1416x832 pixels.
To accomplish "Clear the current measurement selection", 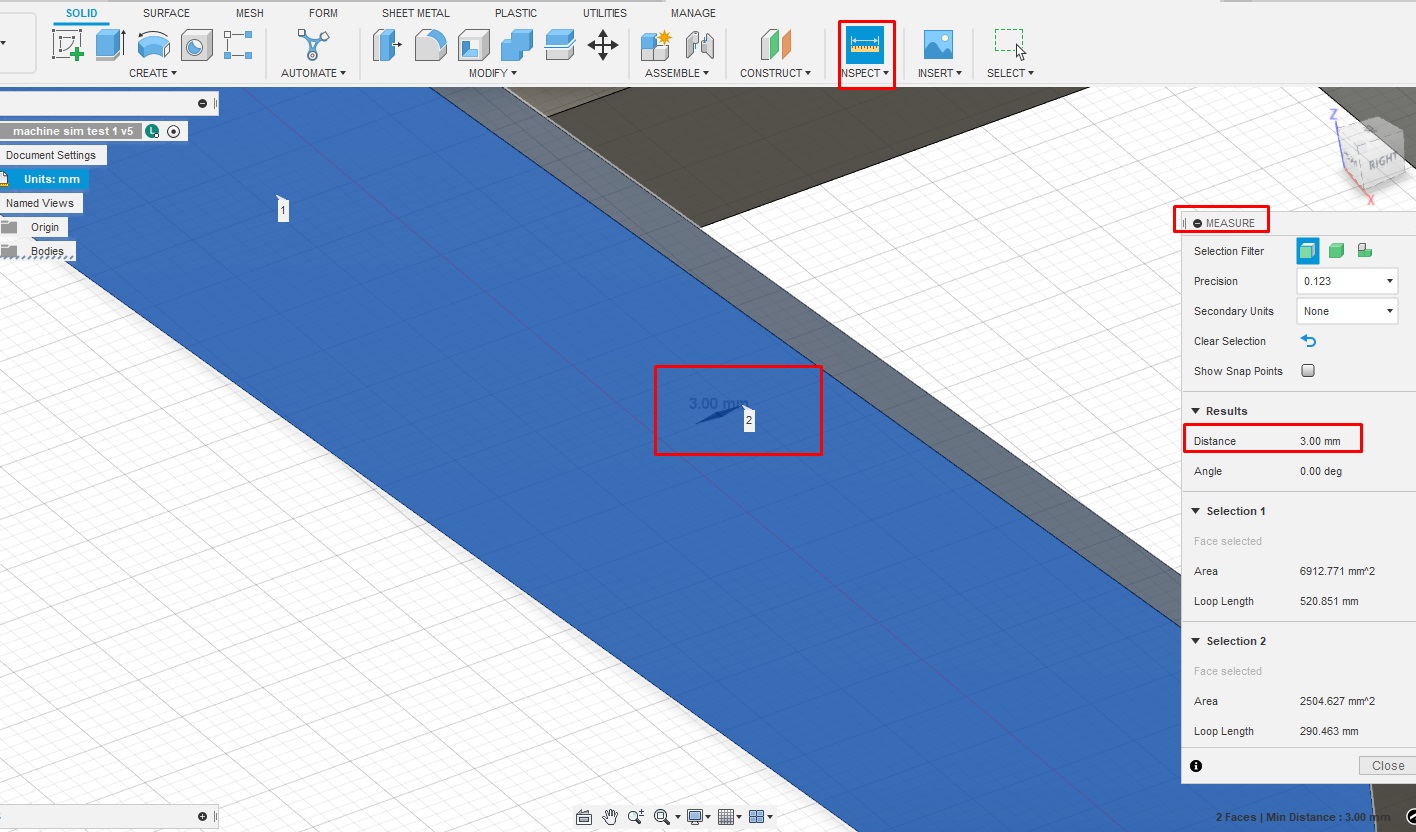I will 1307,340.
